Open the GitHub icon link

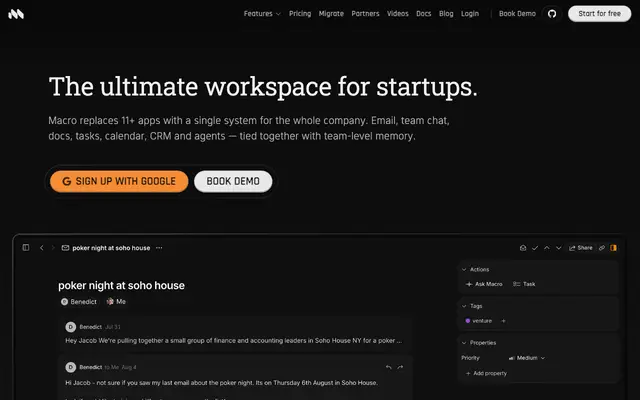552,14
